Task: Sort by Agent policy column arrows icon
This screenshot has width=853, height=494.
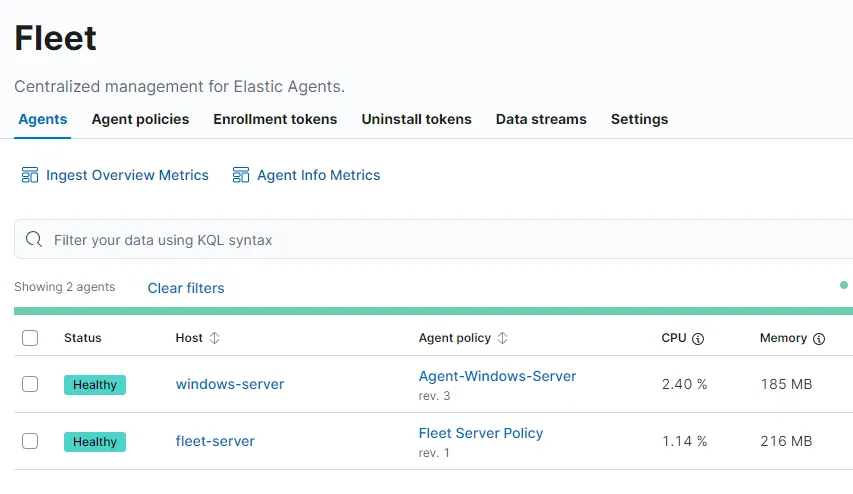Action: click(502, 338)
